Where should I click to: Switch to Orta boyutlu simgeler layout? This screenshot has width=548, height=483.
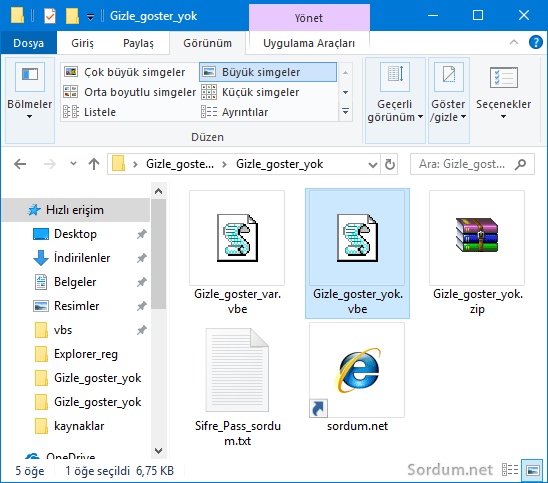130,92
